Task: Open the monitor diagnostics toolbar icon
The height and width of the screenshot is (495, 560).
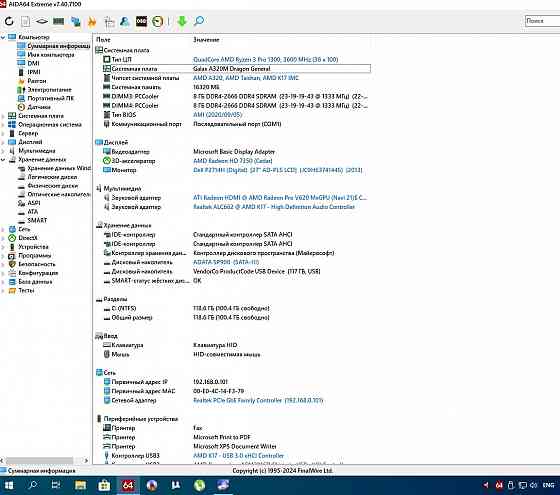Action: (76, 21)
